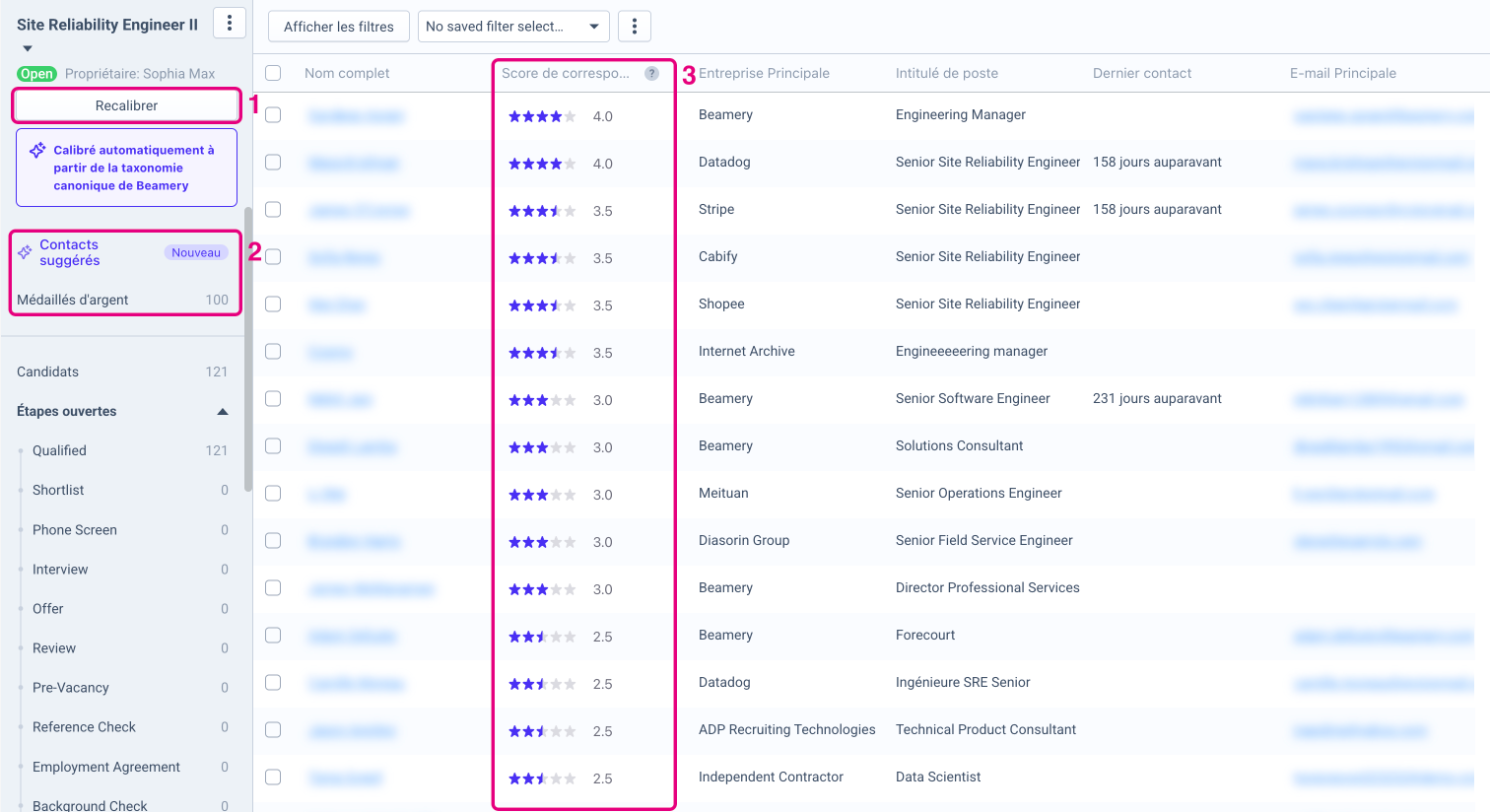The image size is (1490, 812).
Task: Select the Meituan row checkbox
Action: tap(273, 493)
